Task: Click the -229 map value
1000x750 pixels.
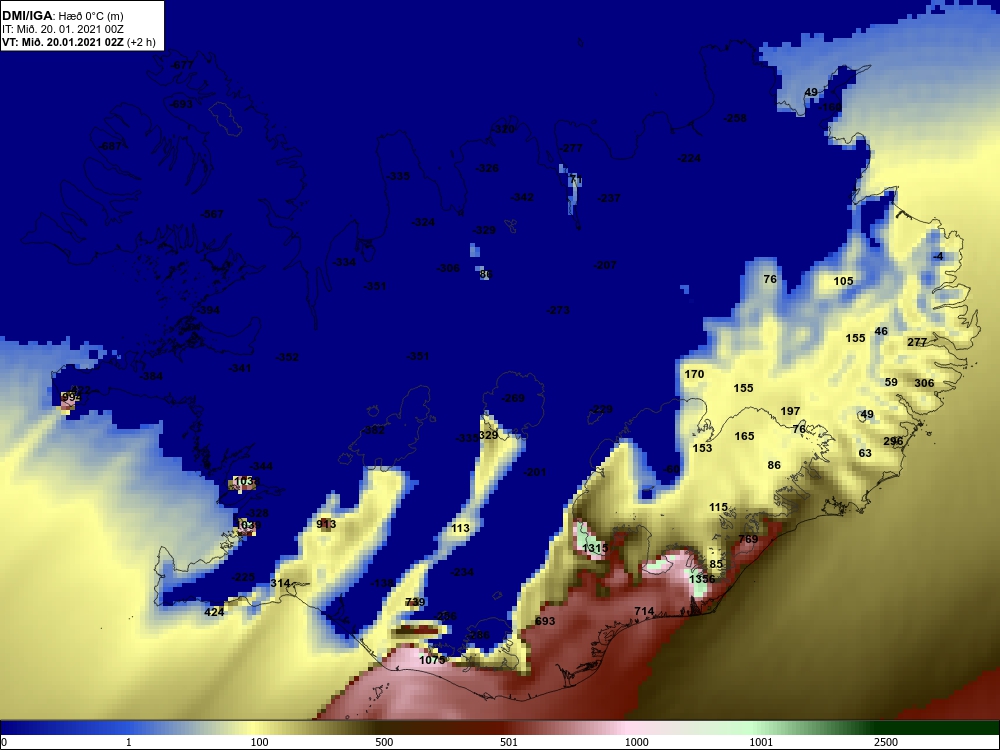Action: tap(601, 409)
